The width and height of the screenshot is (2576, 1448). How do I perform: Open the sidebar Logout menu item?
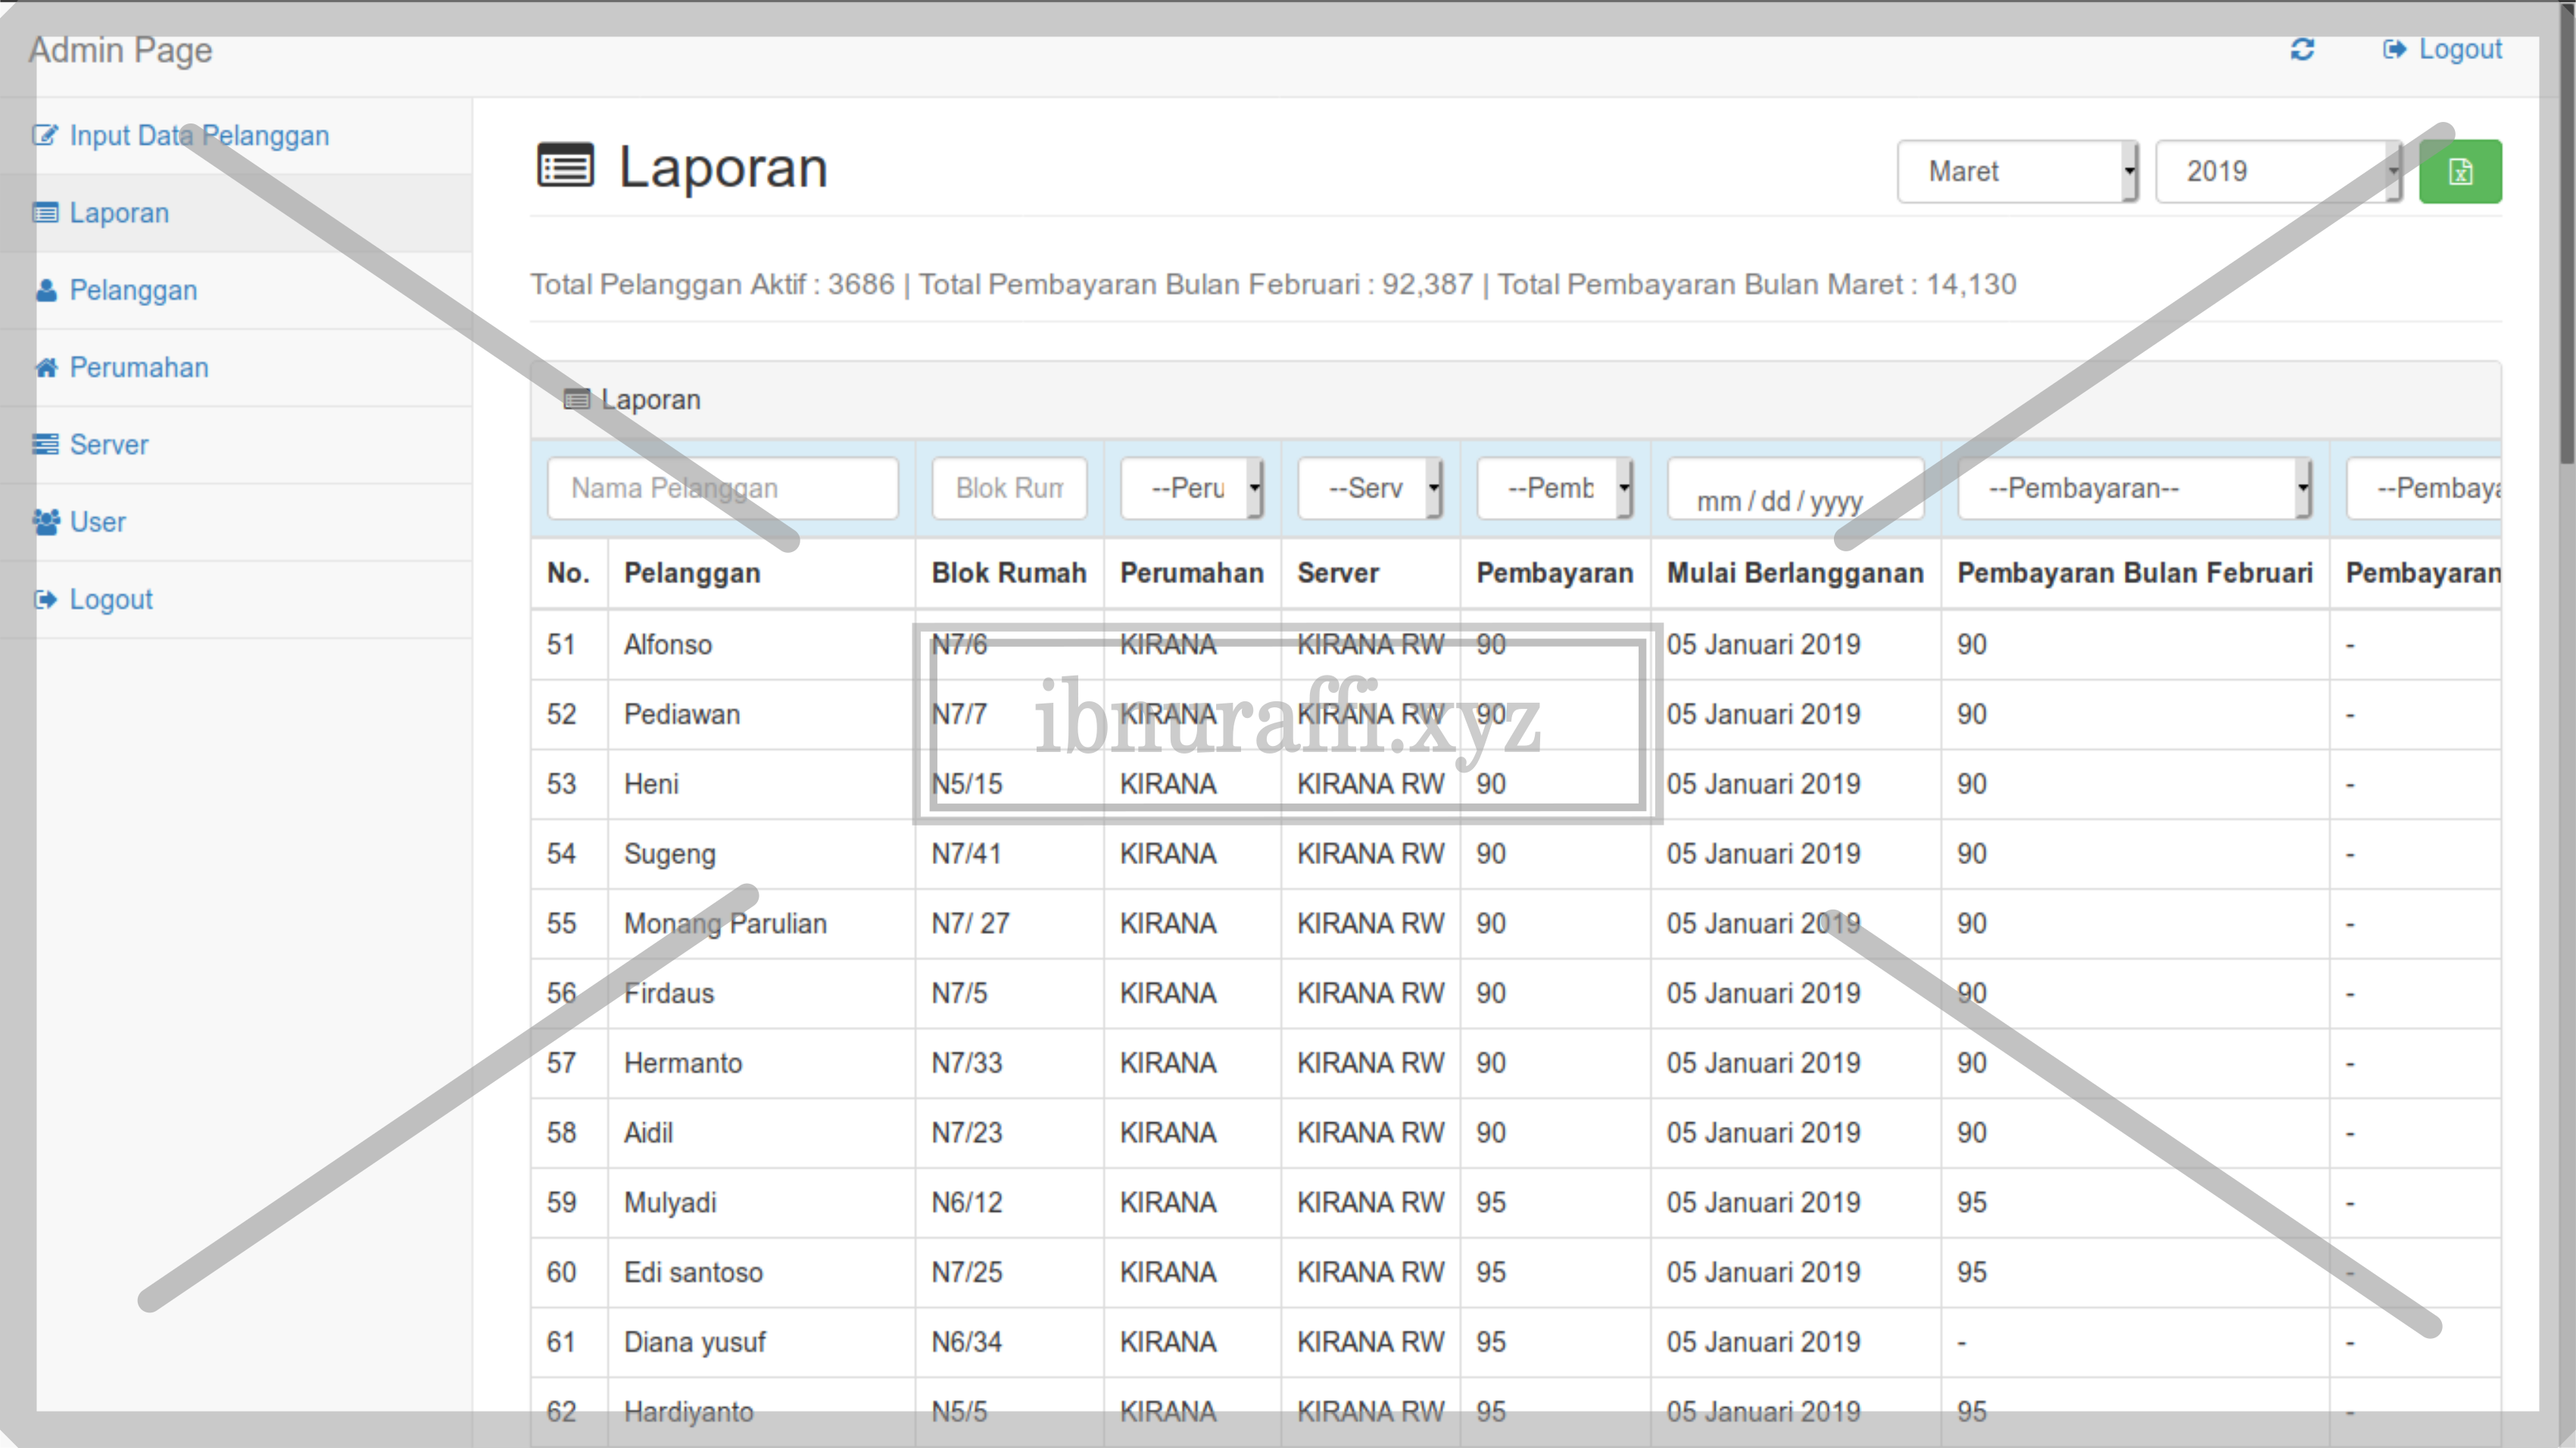(111, 599)
